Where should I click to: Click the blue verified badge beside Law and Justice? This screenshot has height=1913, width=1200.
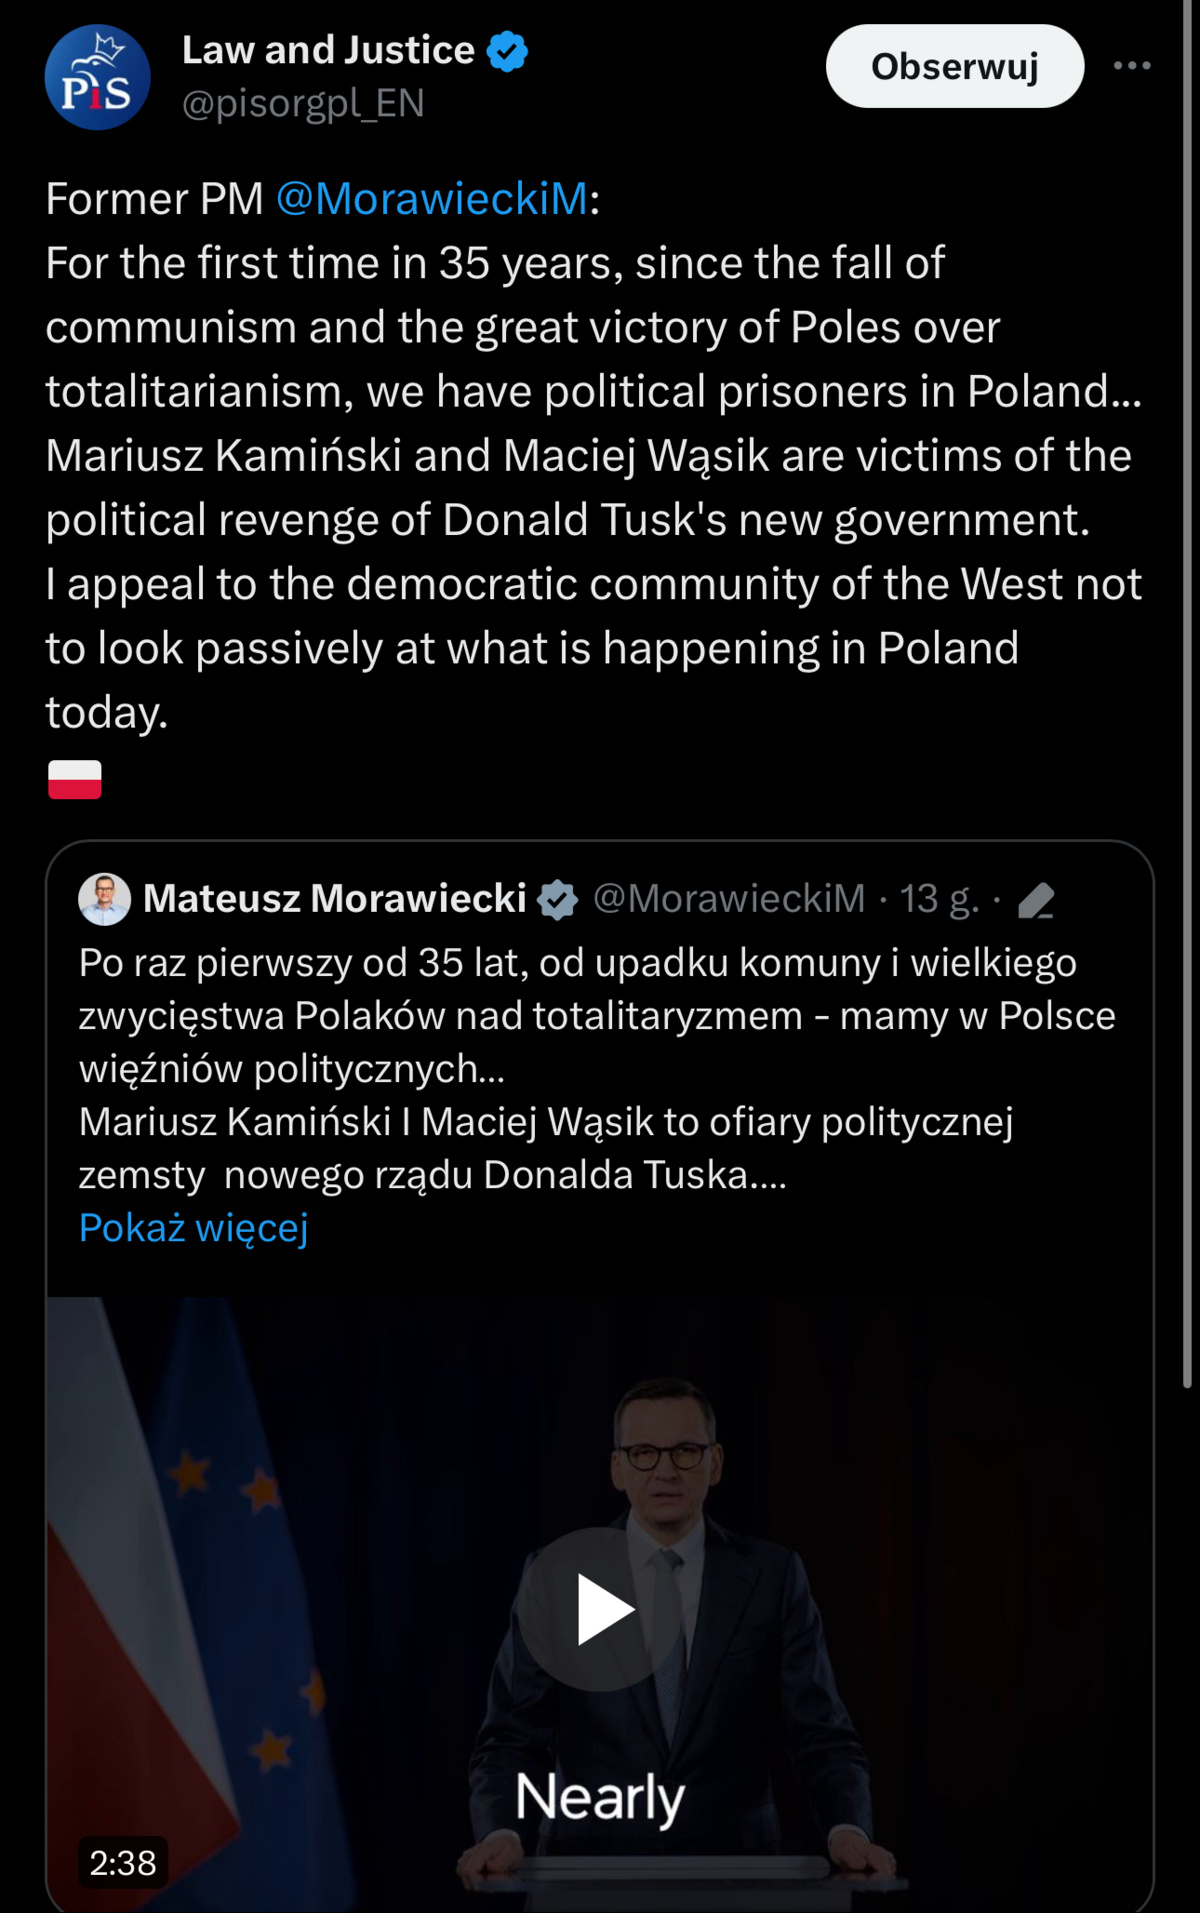pos(507,51)
